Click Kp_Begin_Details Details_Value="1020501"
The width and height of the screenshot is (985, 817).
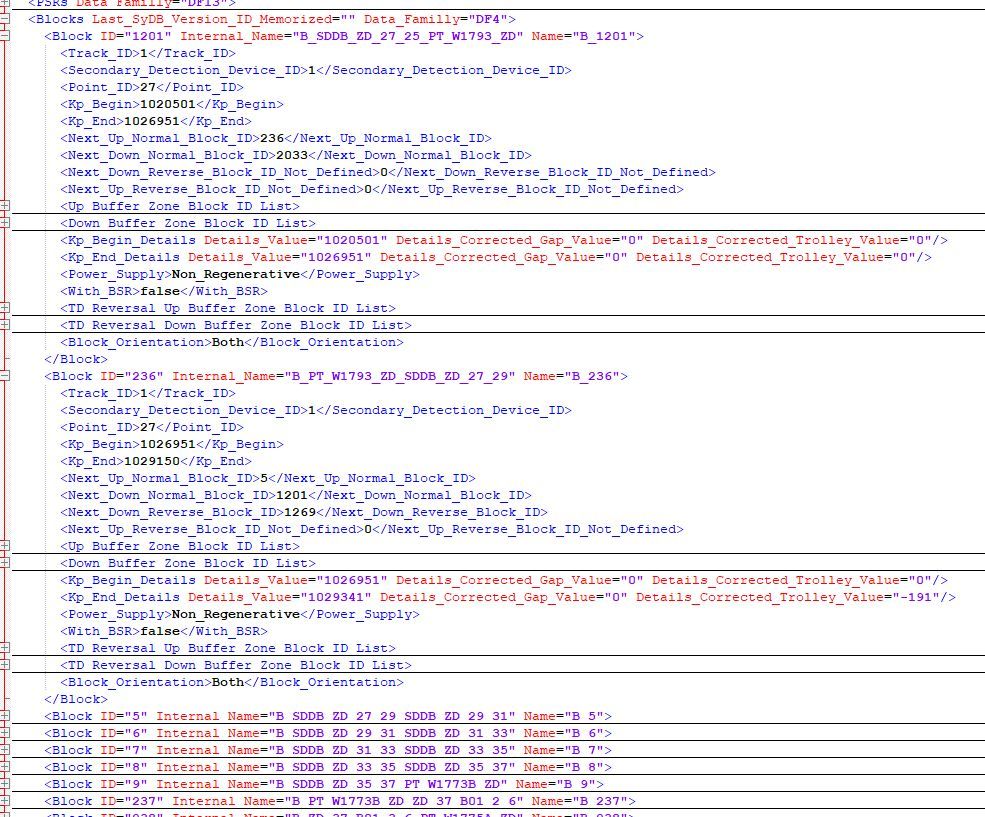(x=296, y=241)
